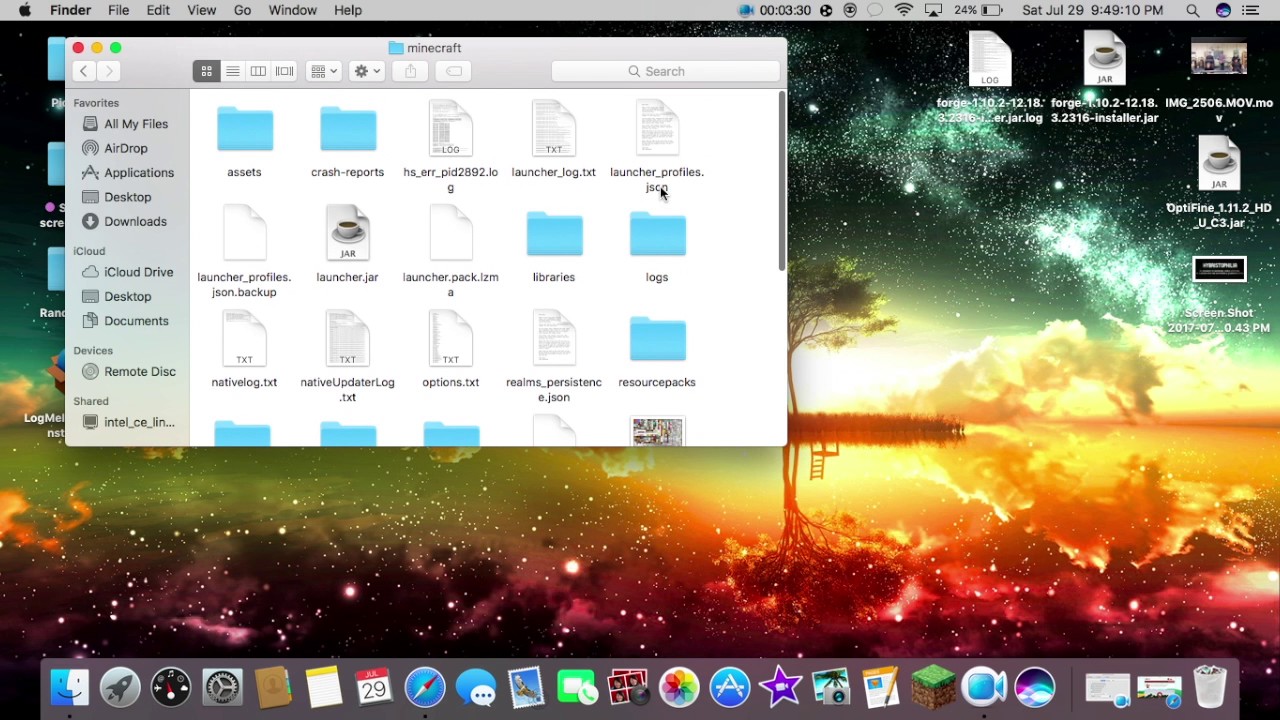Select launcher.pack.lzma file

(451, 234)
